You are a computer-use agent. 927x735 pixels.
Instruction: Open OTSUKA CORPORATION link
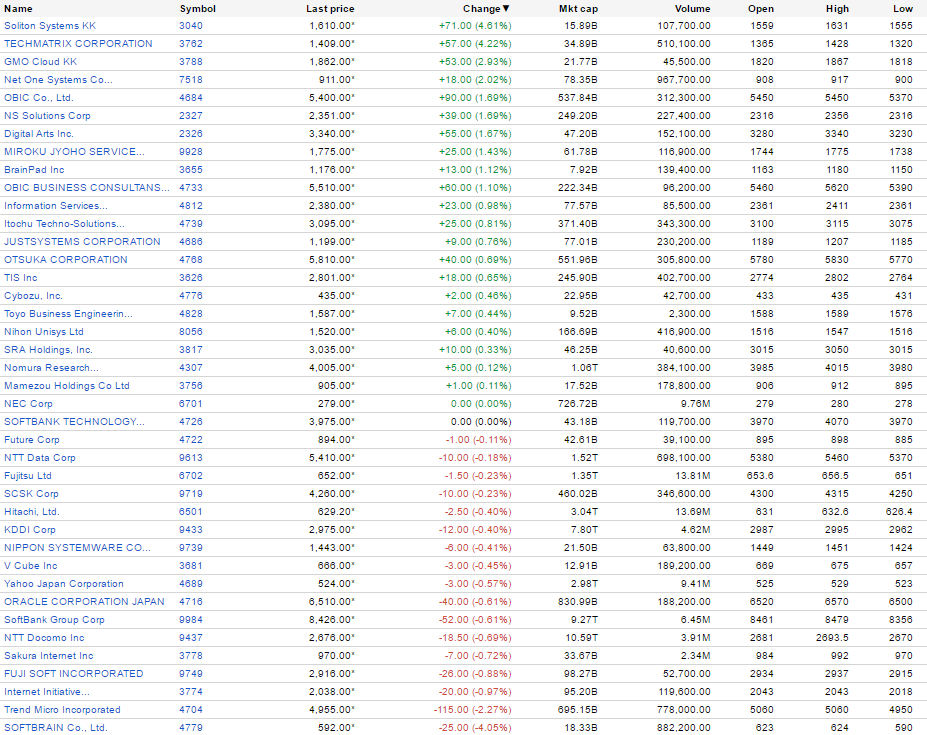66,260
